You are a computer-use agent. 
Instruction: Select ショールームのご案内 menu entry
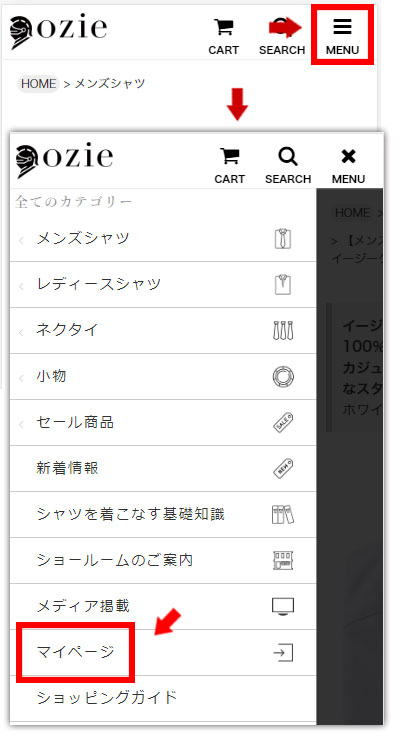point(163,560)
